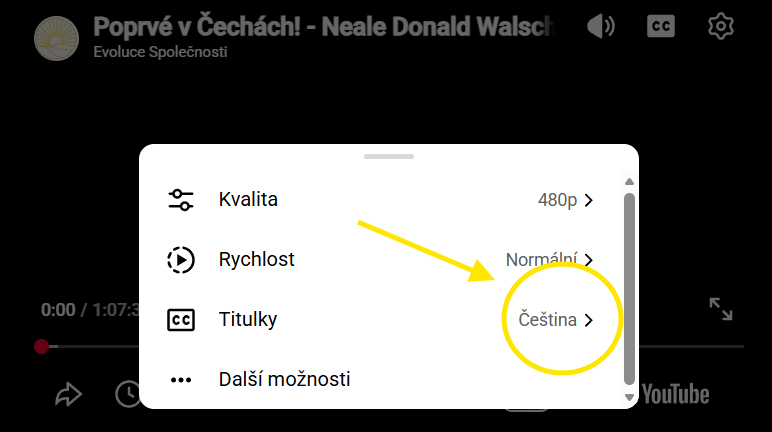Expand the Normální speed chevron
The image size is (772, 432).
click(x=588, y=260)
